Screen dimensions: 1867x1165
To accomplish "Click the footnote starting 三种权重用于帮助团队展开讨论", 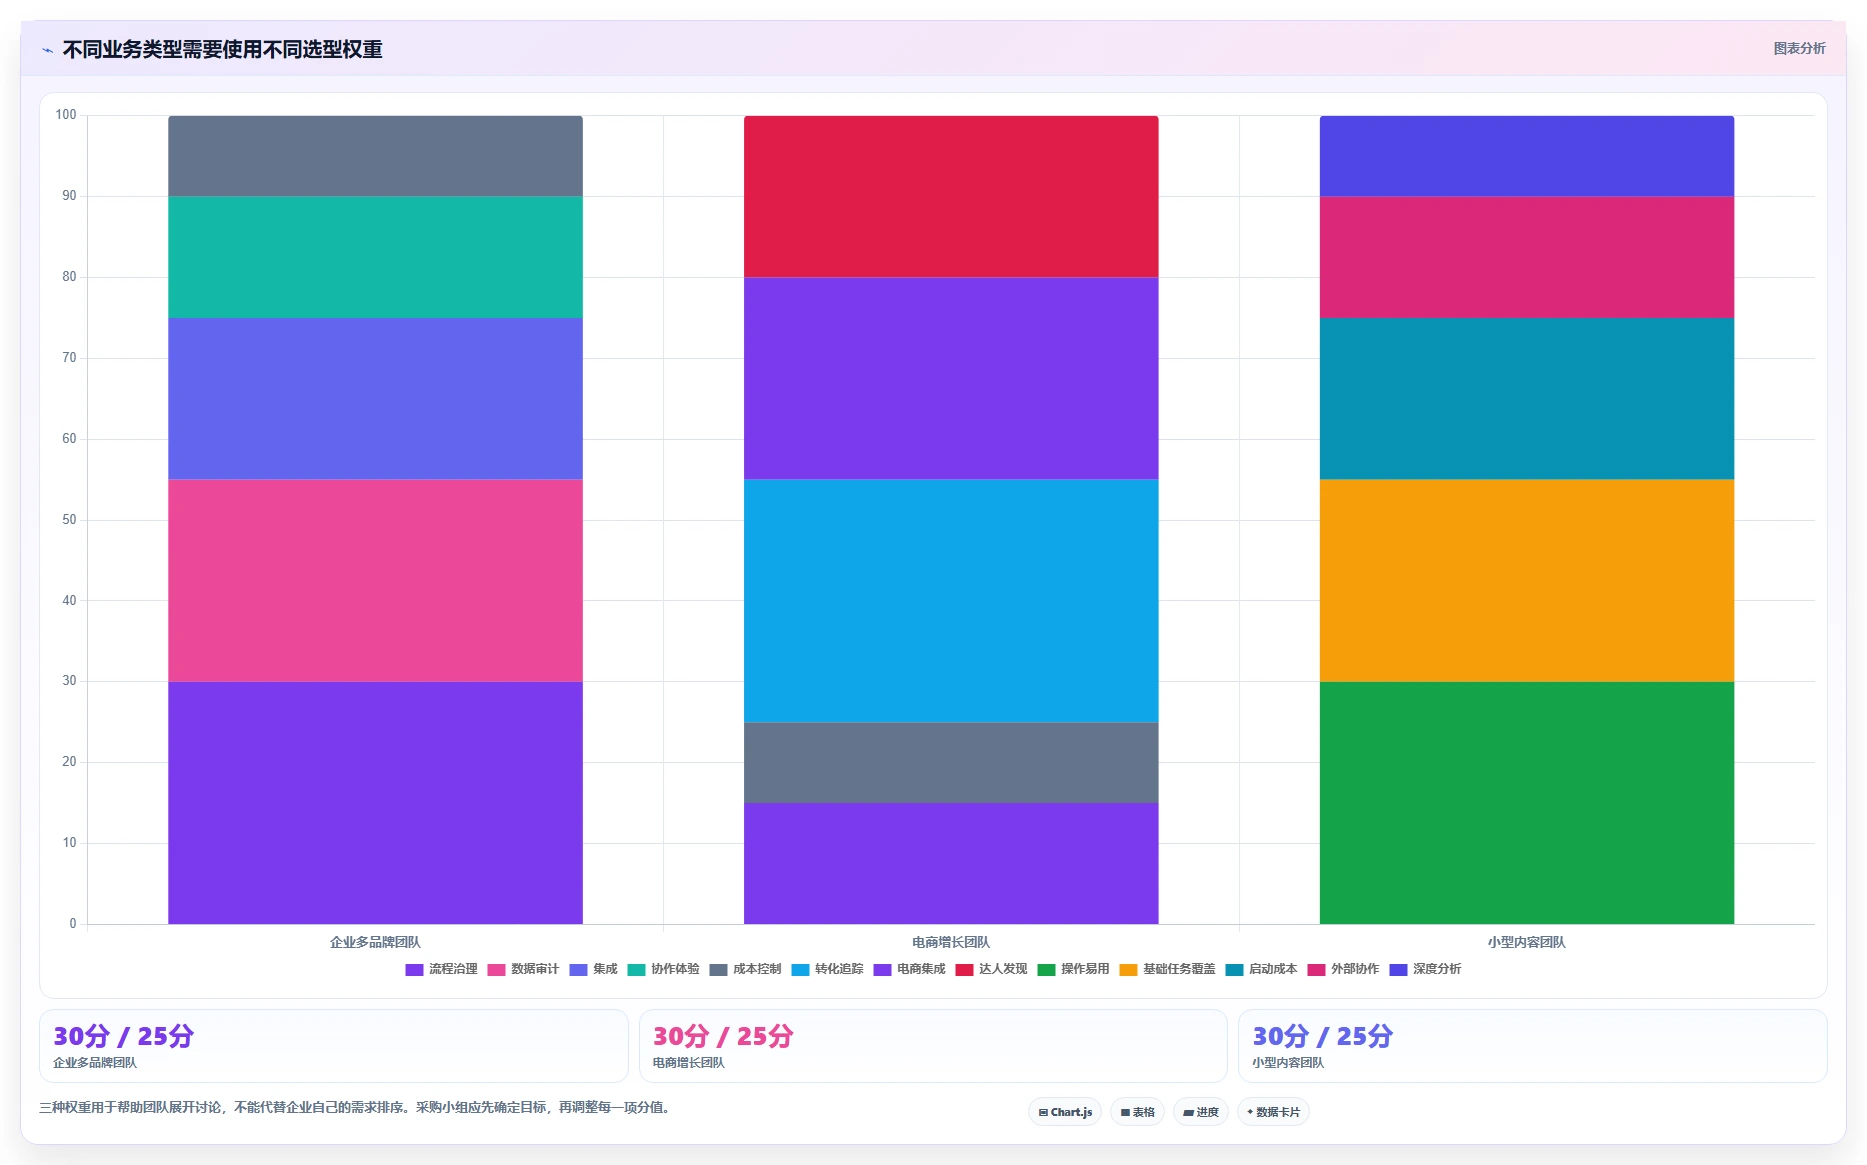I will 355,1108.
